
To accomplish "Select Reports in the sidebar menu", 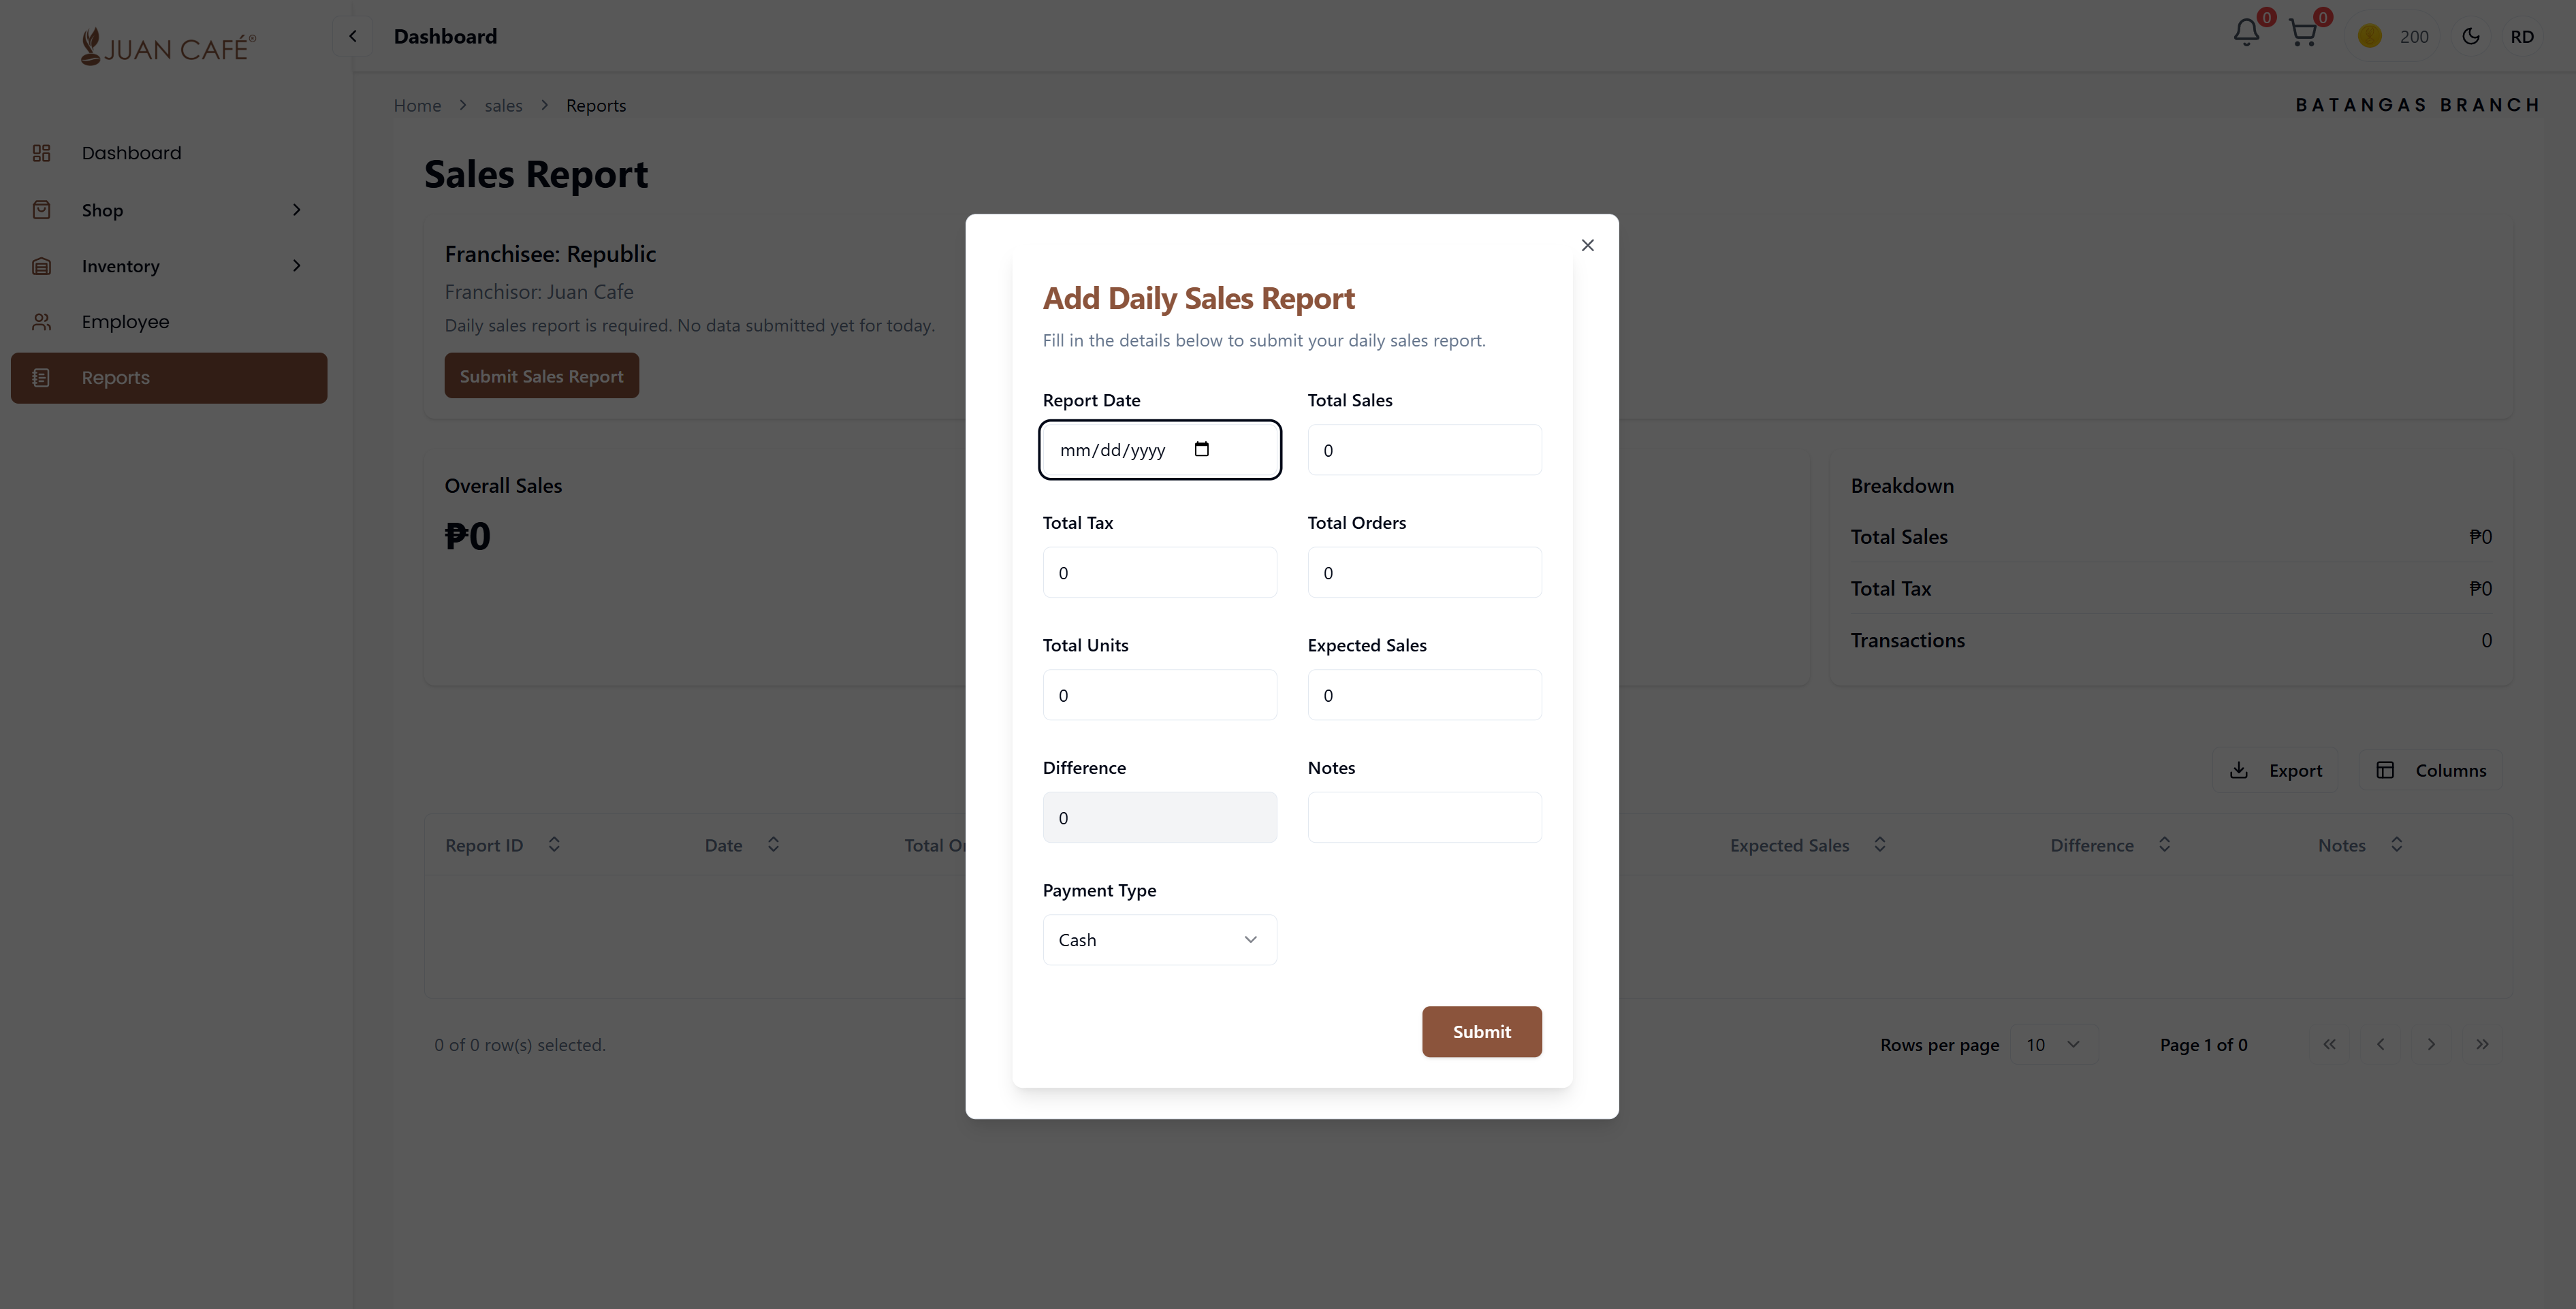I will tap(115, 377).
